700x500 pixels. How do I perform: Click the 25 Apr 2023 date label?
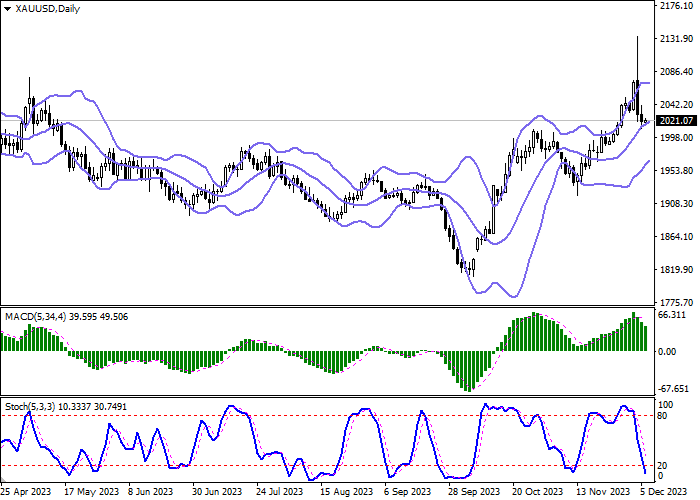(26, 492)
